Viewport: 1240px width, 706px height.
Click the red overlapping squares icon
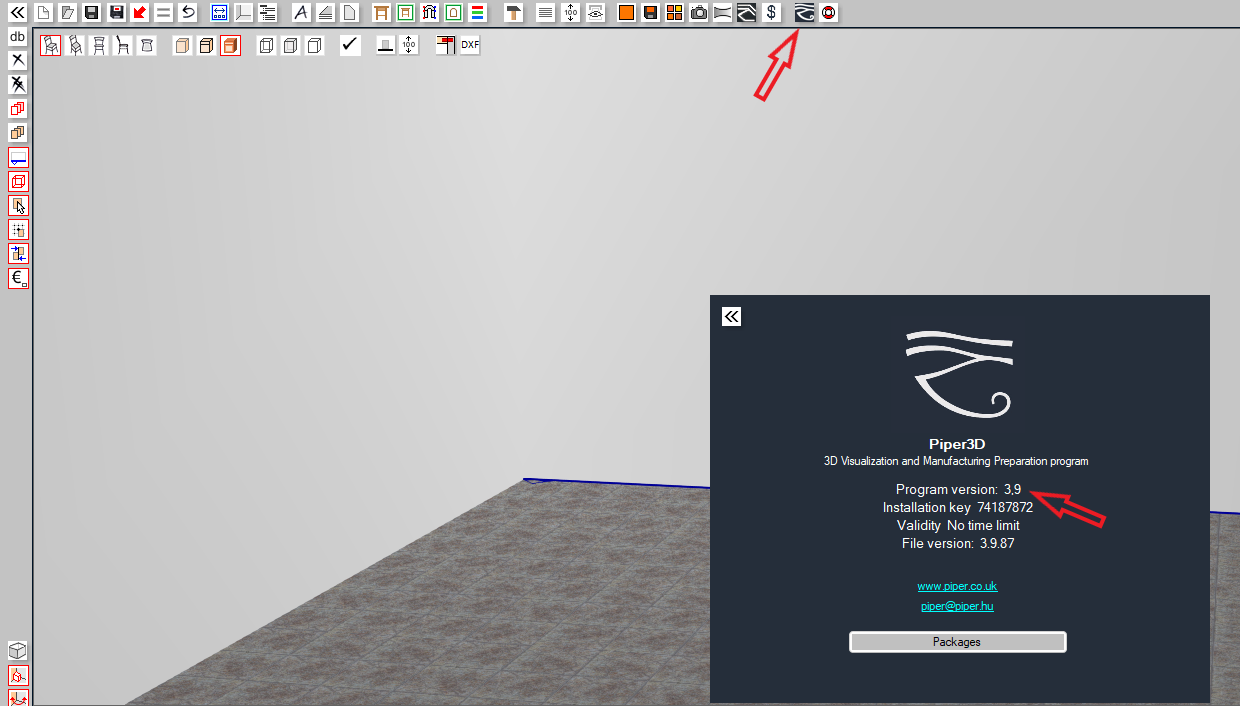(x=18, y=109)
